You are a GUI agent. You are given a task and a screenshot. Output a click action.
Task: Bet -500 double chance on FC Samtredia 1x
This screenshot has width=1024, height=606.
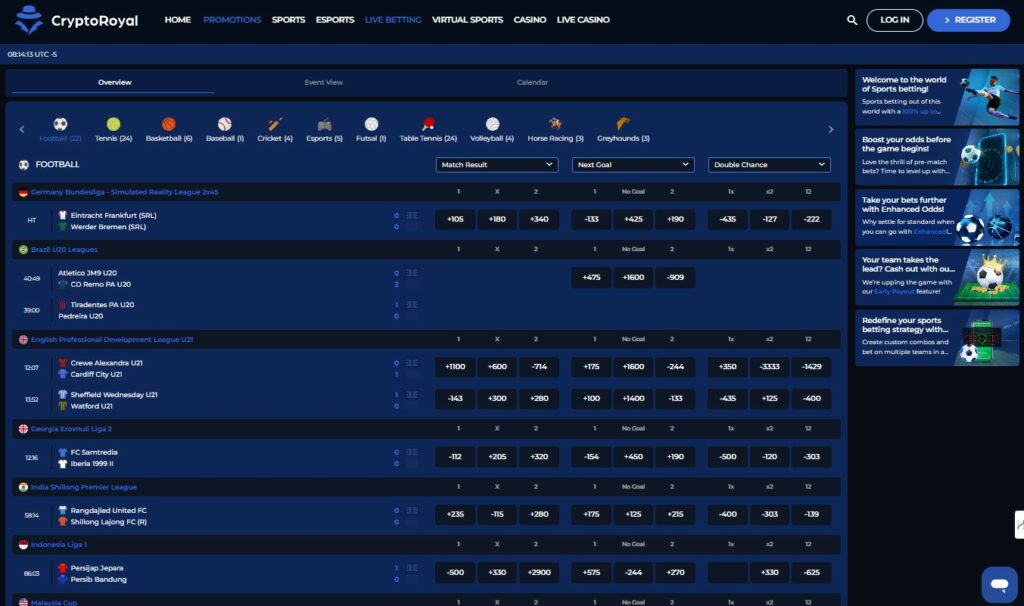[728, 457]
